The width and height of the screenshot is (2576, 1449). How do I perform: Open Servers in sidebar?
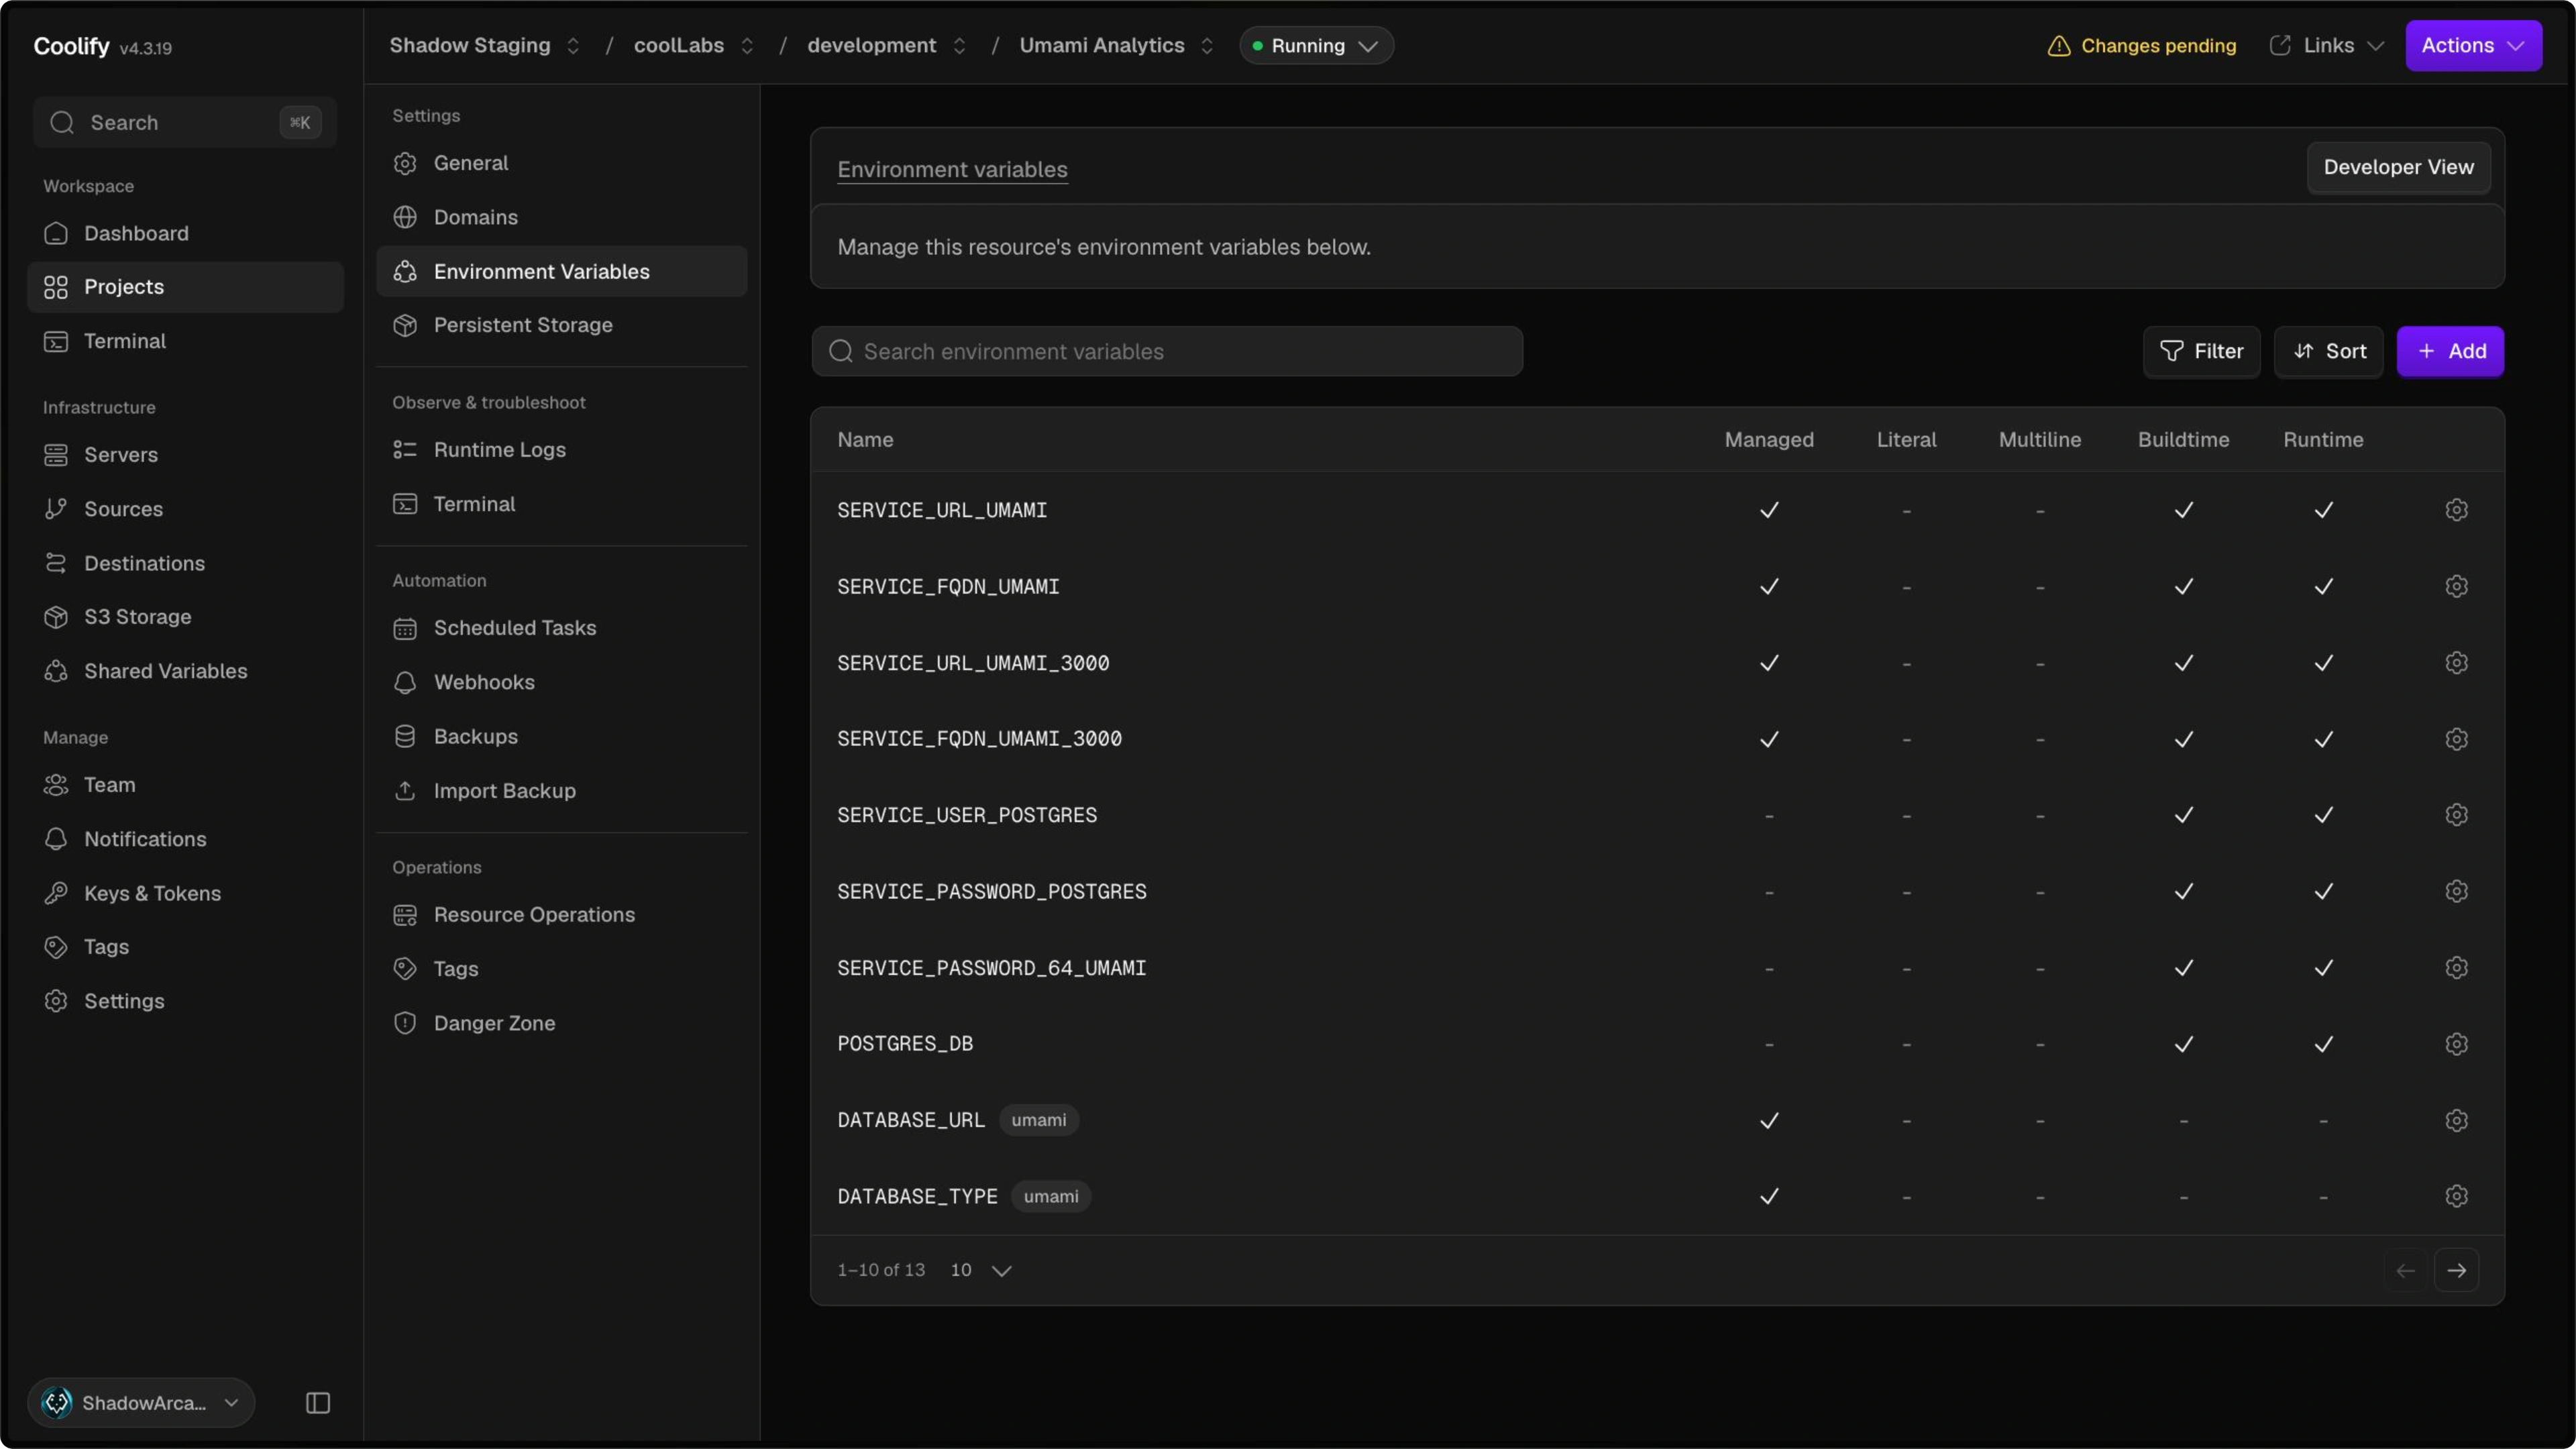[185, 455]
